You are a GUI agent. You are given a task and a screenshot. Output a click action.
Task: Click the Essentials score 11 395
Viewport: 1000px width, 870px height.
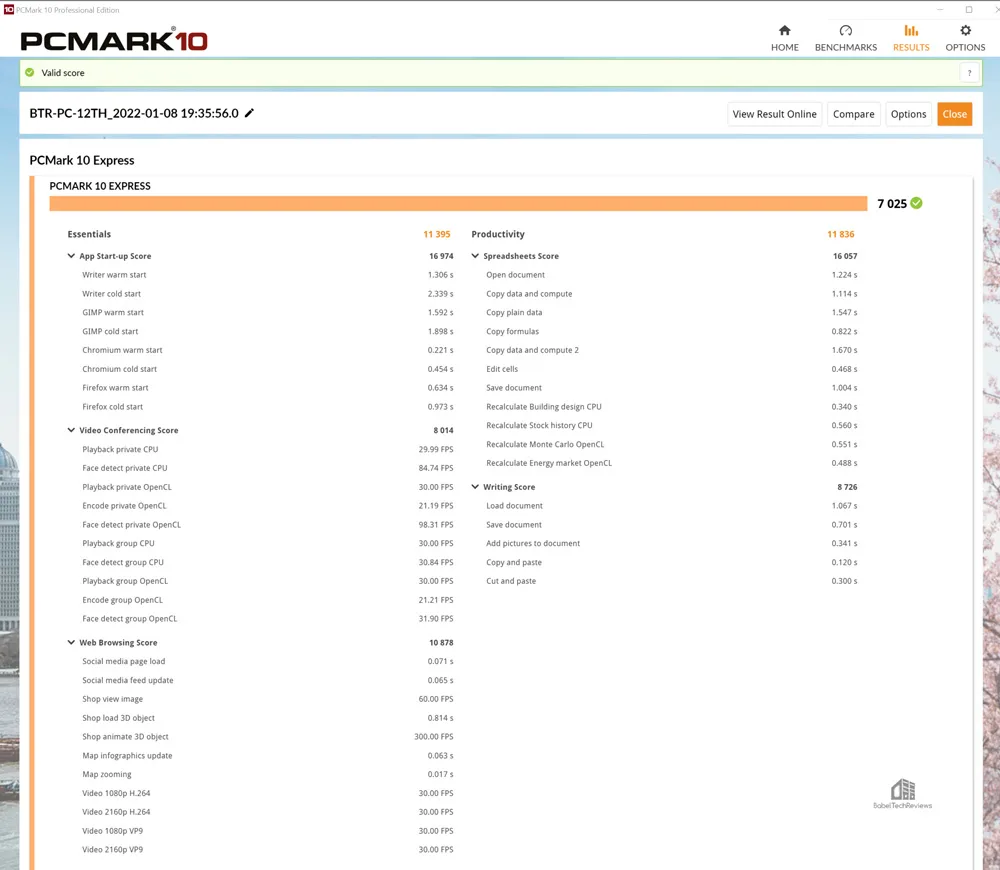[437, 234]
